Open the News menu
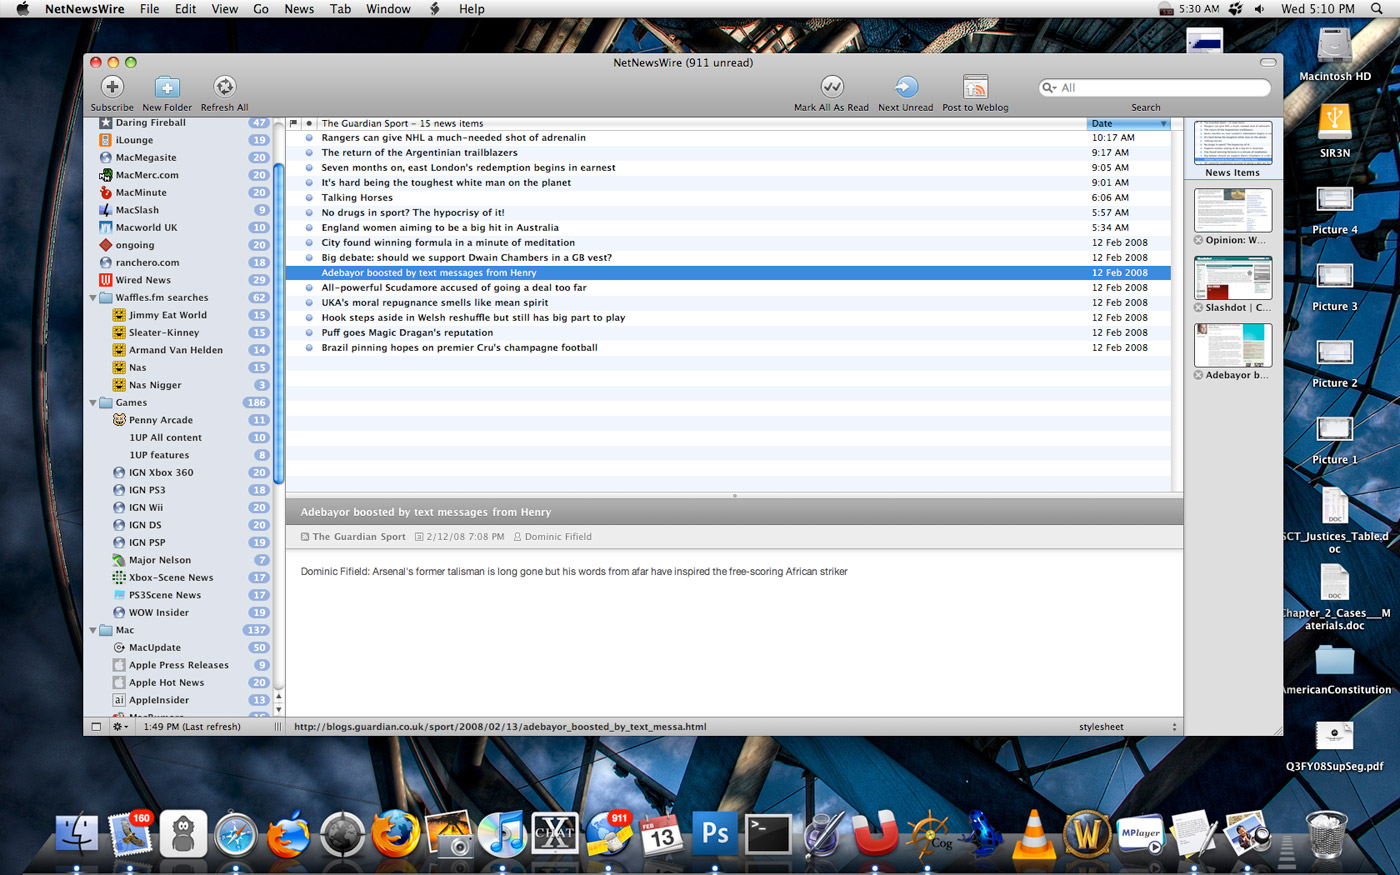 click(x=299, y=9)
